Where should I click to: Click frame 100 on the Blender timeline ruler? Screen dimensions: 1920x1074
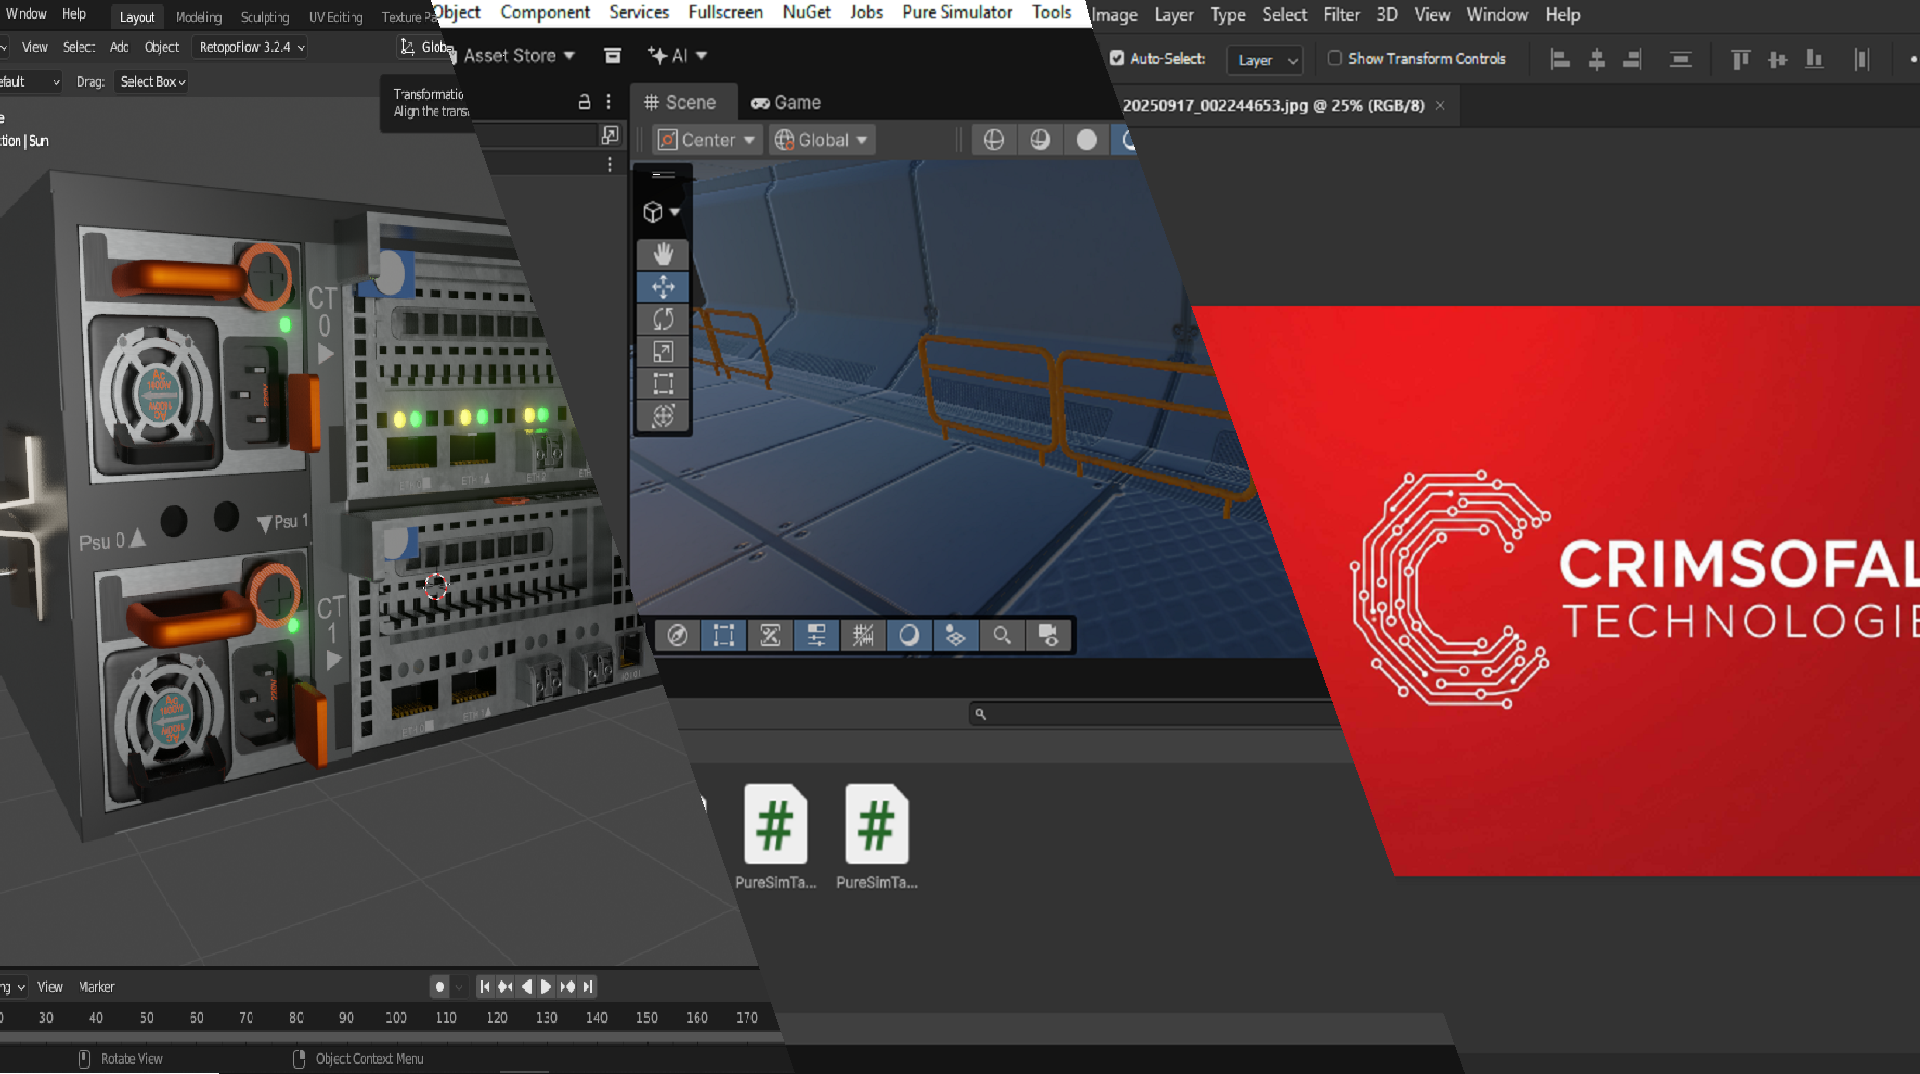[396, 1018]
